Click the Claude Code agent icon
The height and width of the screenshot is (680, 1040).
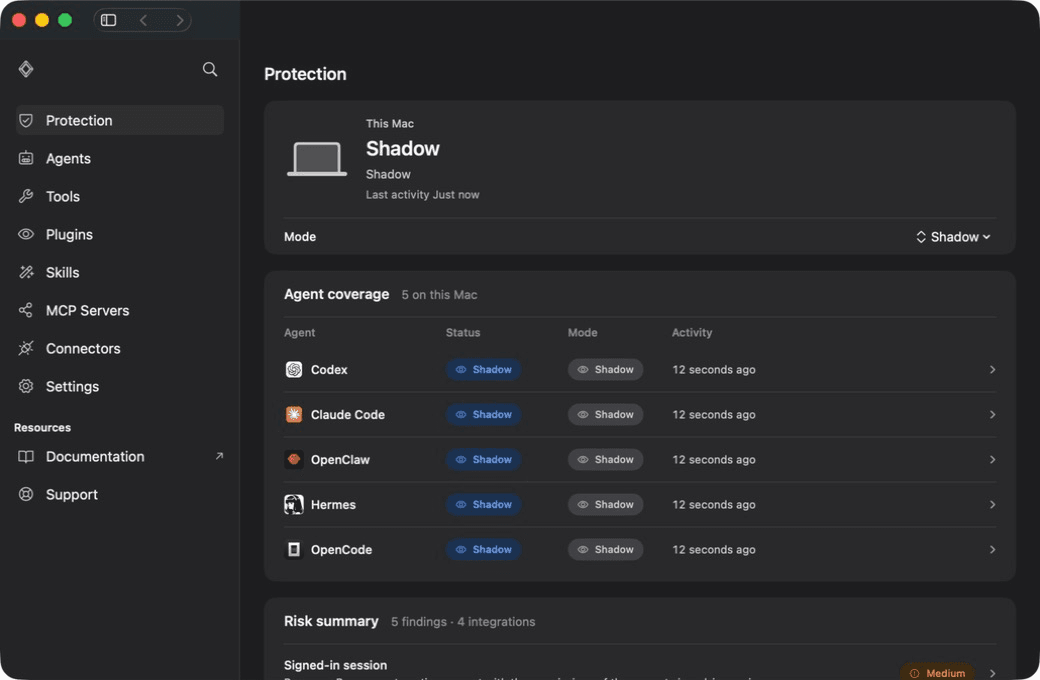click(294, 415)
